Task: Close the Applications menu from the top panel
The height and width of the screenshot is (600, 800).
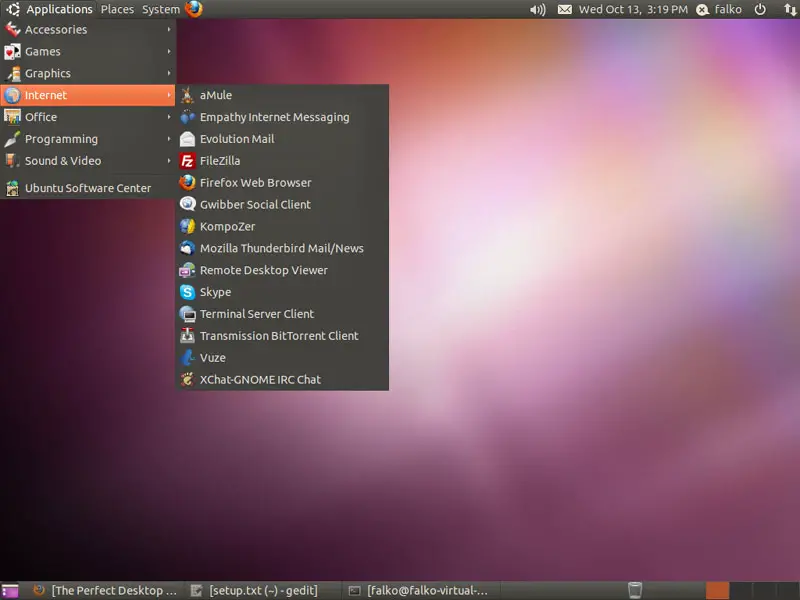Action: point(49,9)
